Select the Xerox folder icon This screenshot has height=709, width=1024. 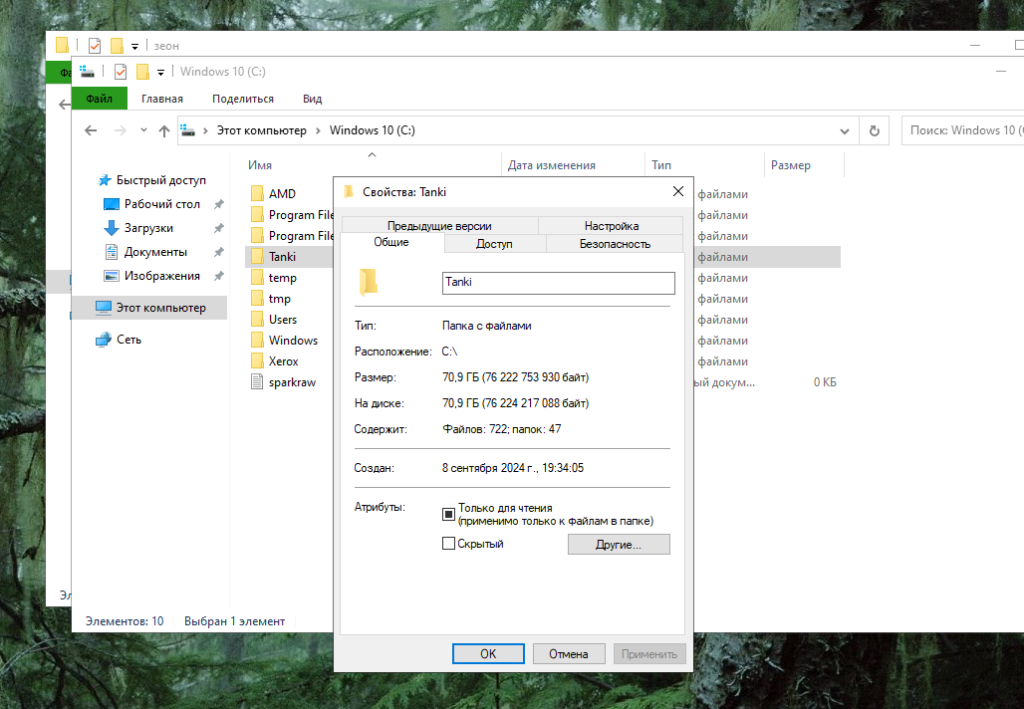(257, 361)
